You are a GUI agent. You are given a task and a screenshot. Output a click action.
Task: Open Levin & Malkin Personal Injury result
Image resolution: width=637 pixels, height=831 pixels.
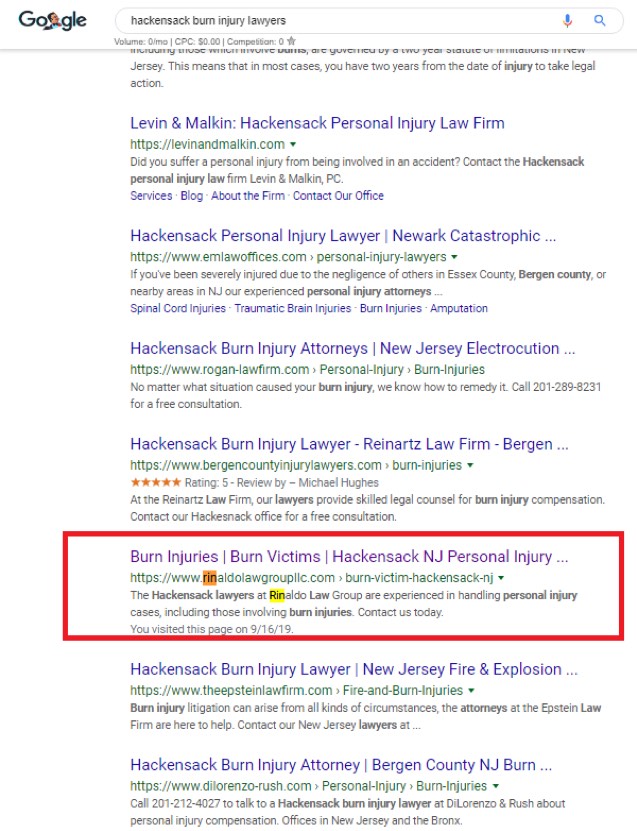317,123
